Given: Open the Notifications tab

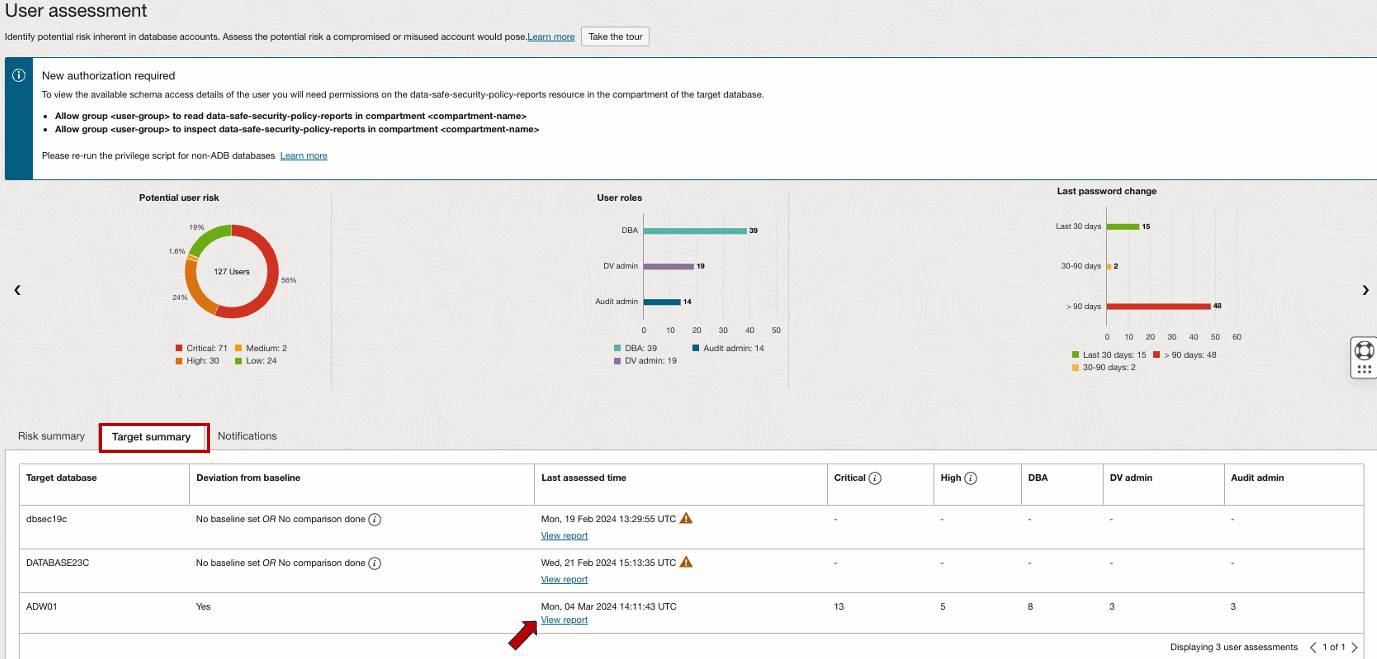Looking at the screenshot, I should pyautogui.click(x=247, y=436).
